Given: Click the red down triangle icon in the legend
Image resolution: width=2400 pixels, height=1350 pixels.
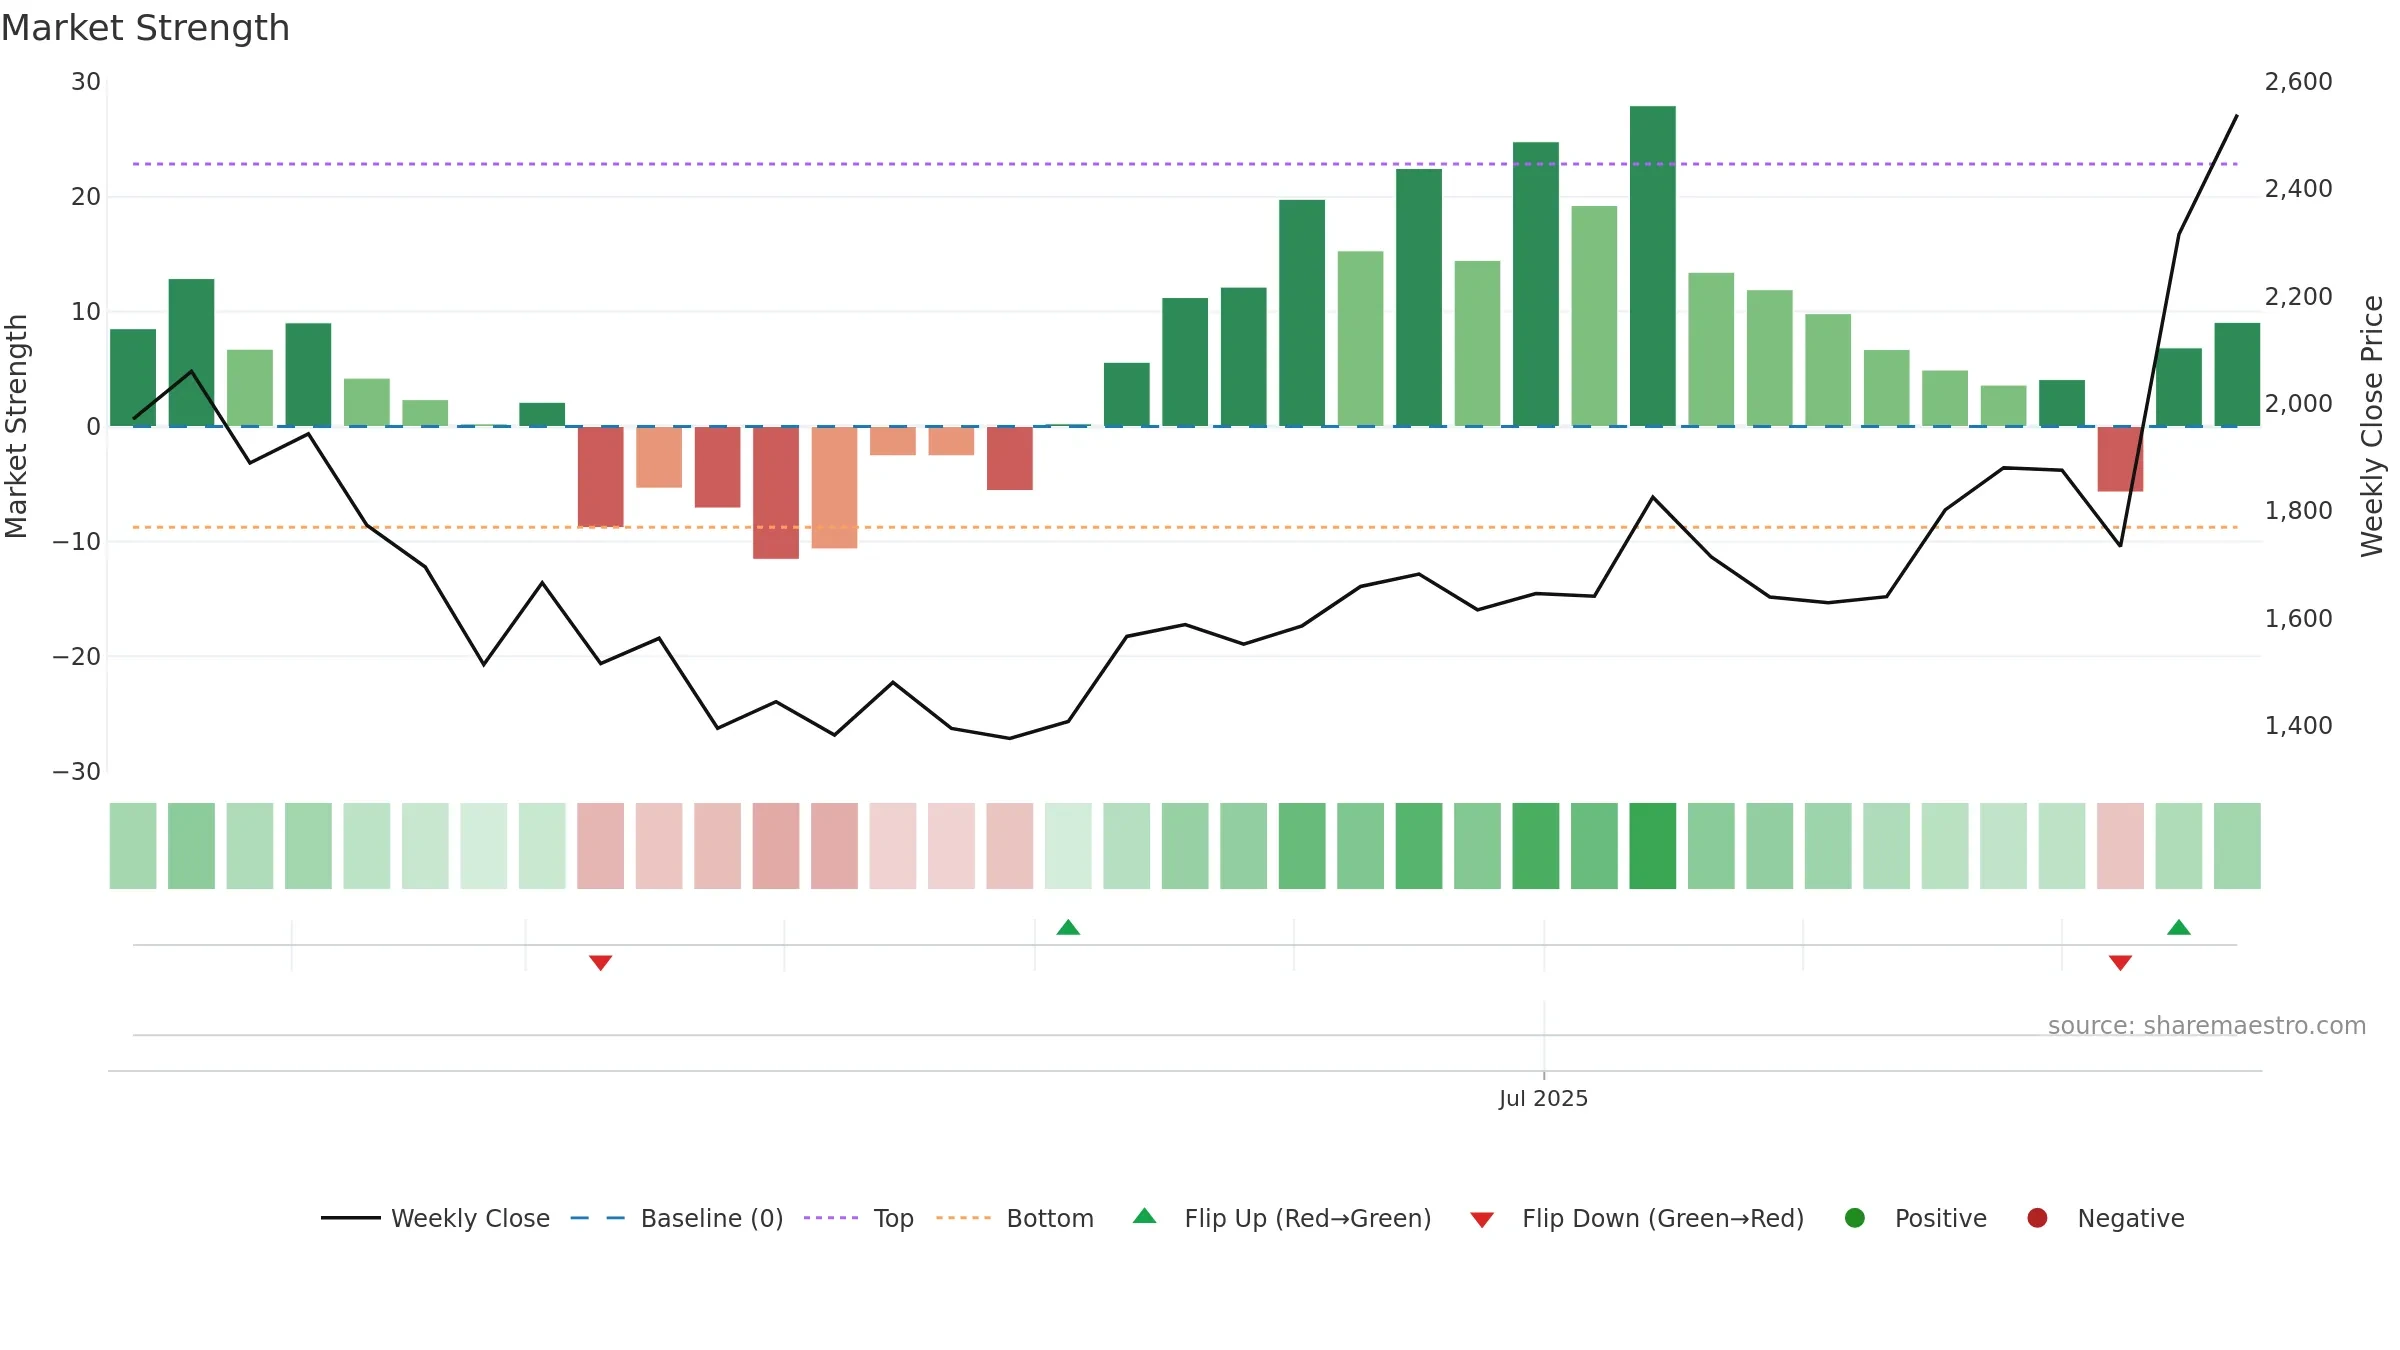Looking at the screenshot, I should 1483,1220.
